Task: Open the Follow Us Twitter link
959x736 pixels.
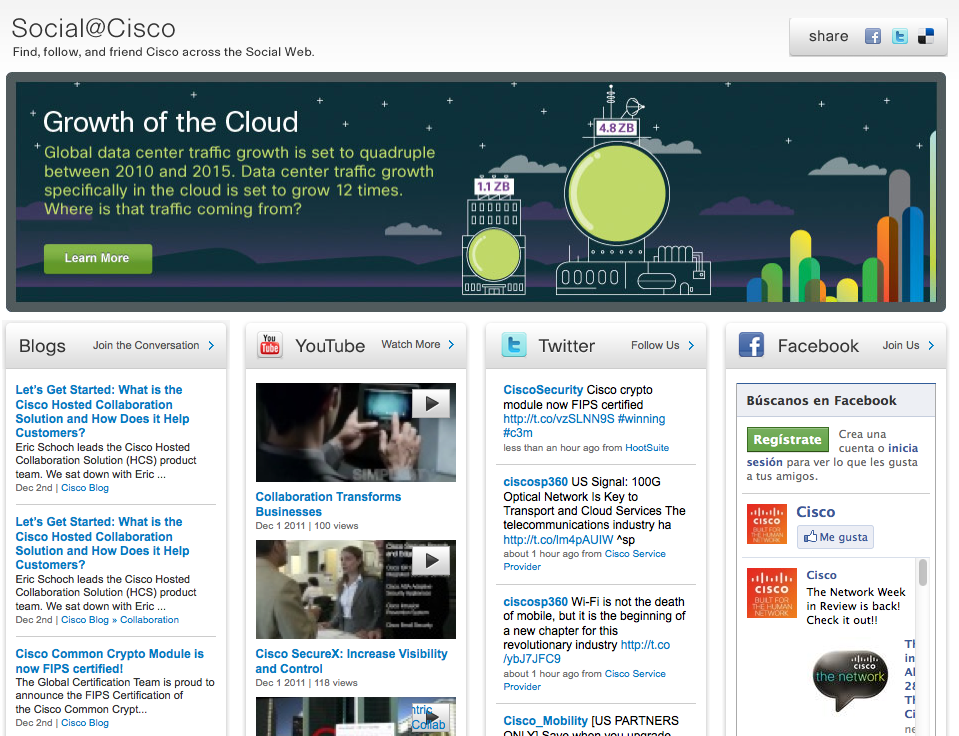Action: [655, 346]
